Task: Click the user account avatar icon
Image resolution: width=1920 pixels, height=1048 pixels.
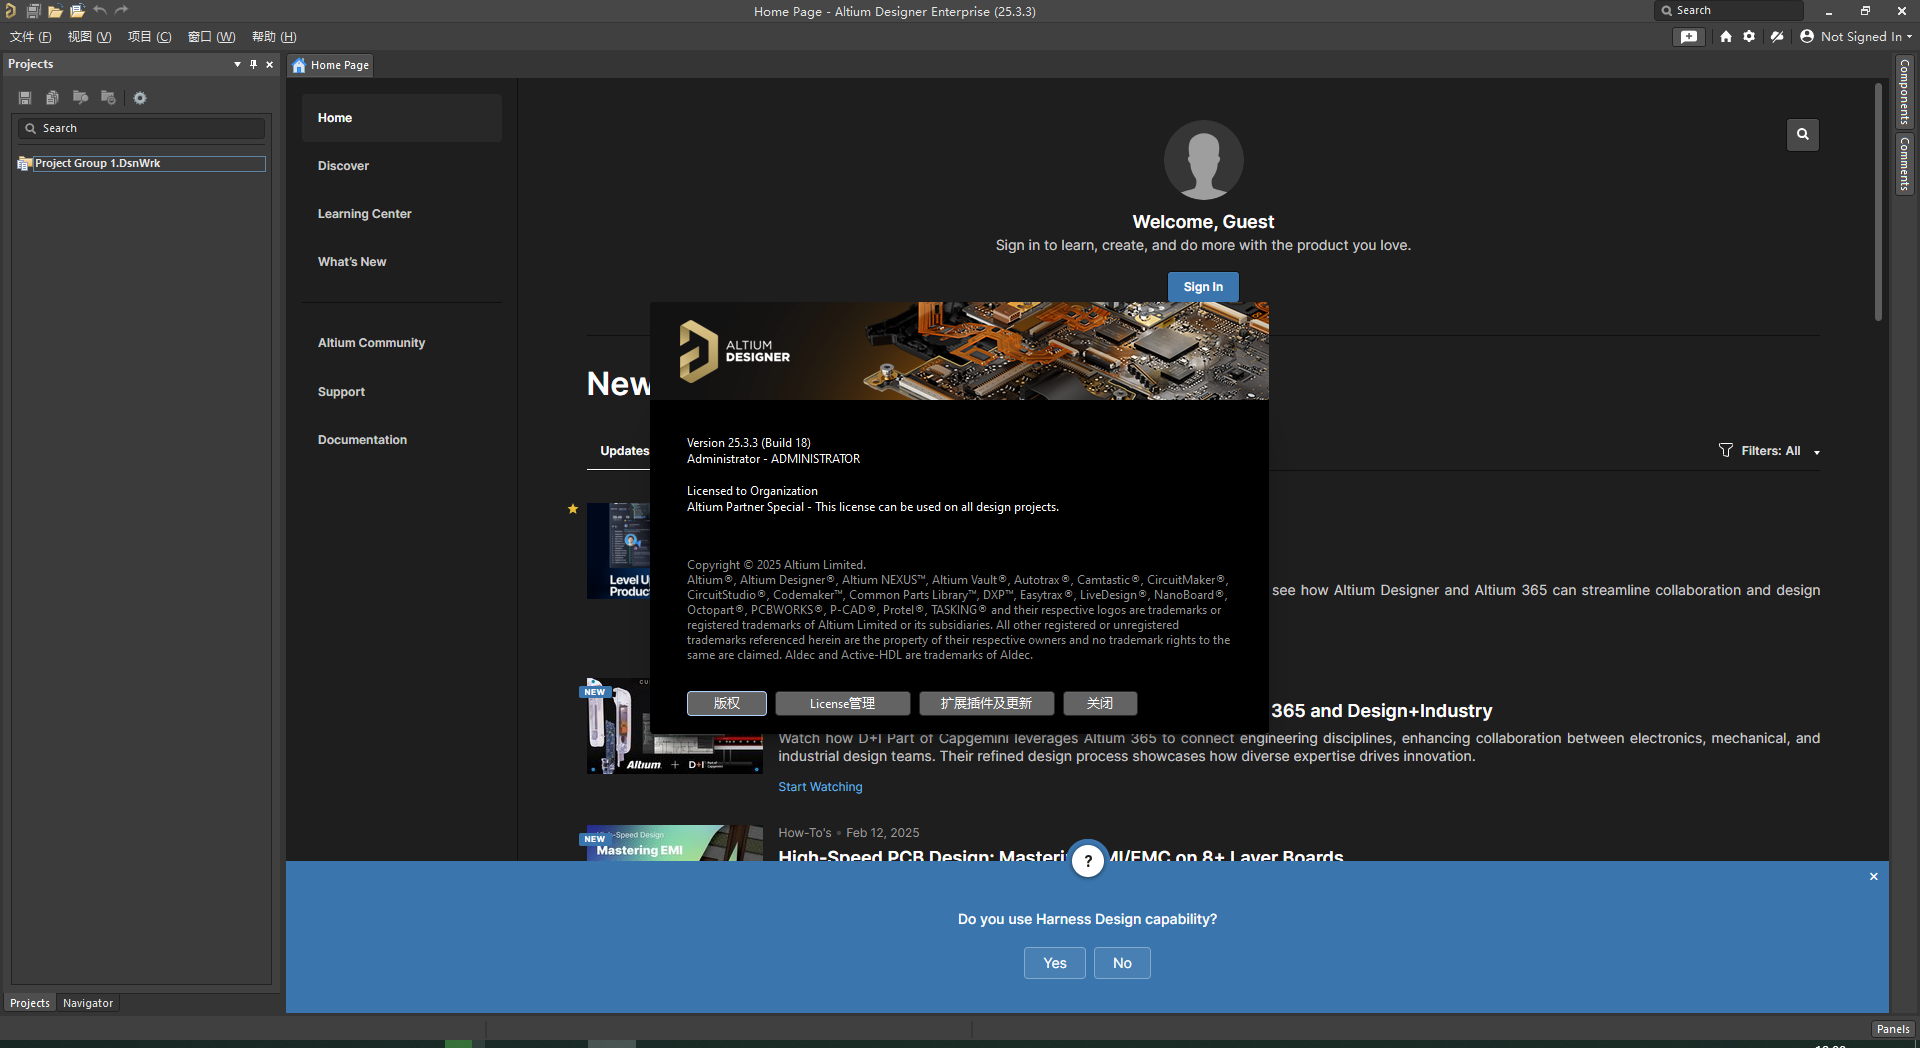Action: coord(1807,37)
